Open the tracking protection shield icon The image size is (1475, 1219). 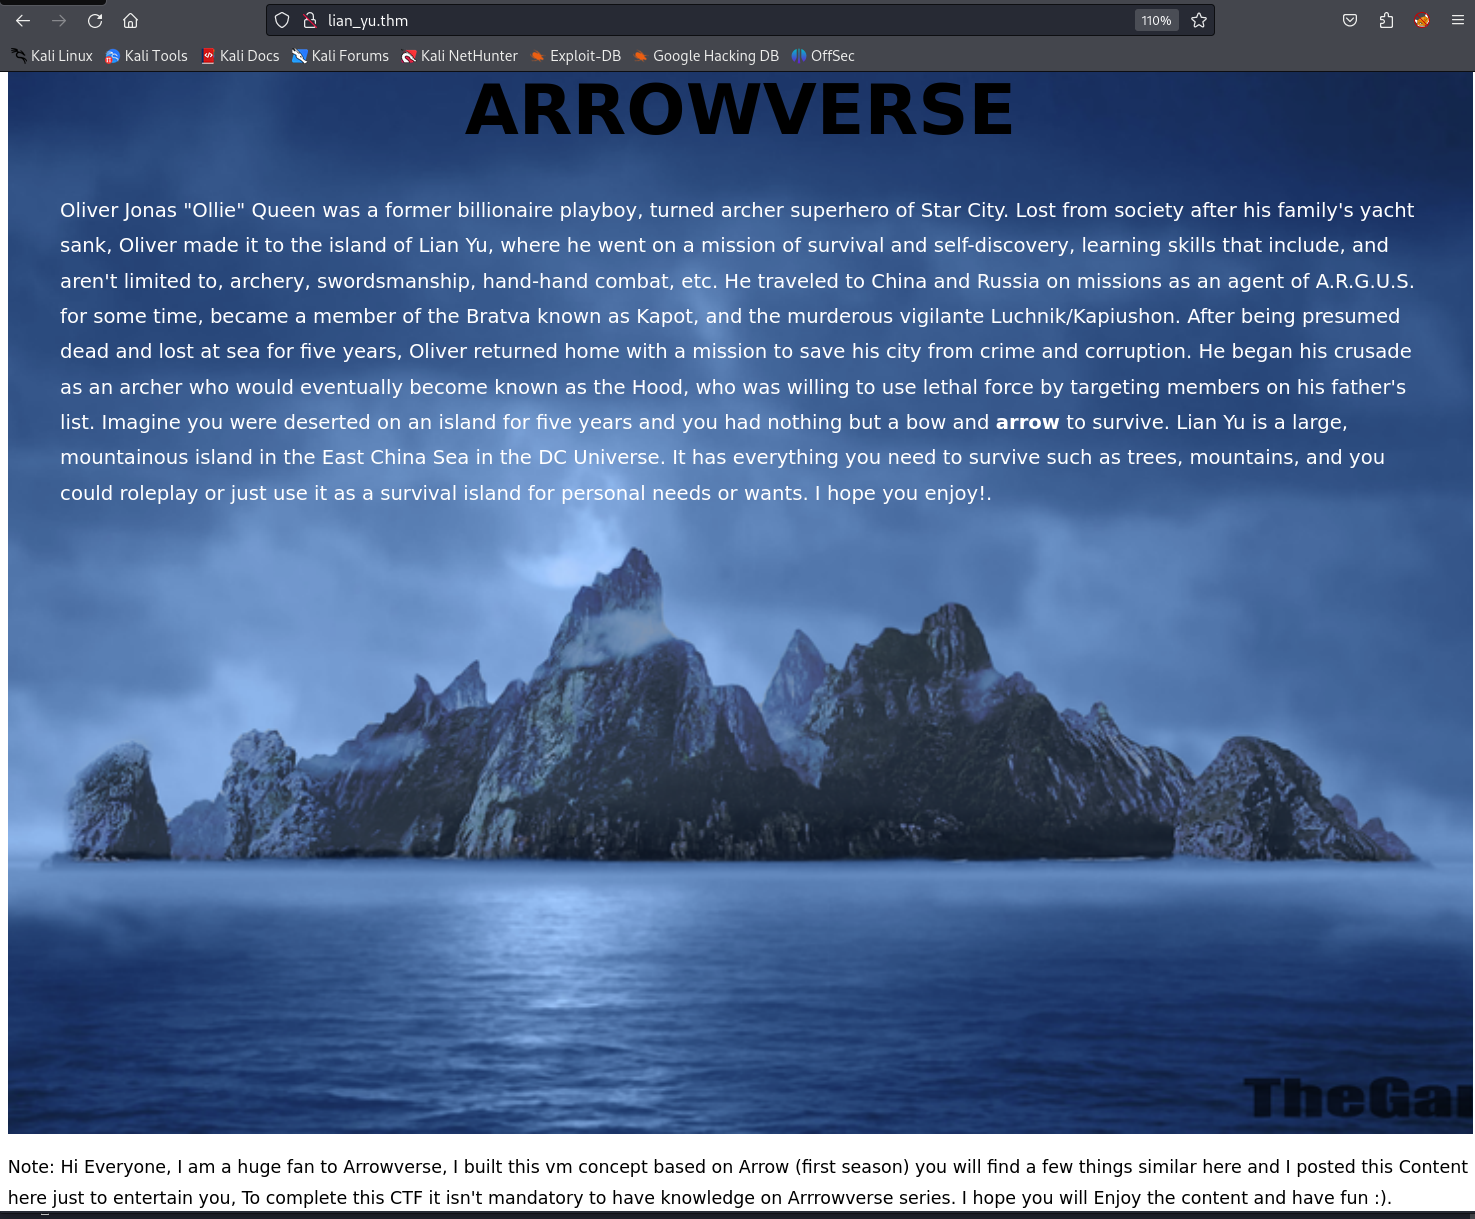point(282,20)
